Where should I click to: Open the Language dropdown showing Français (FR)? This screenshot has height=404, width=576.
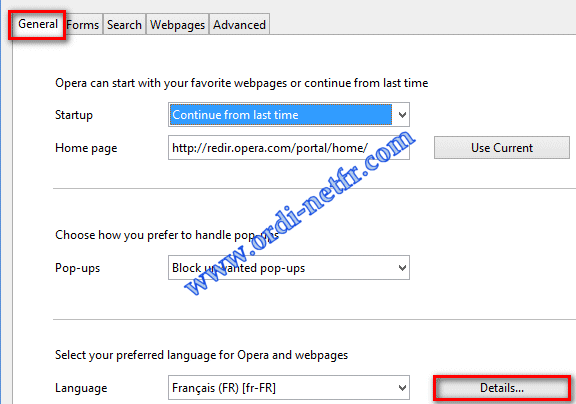289,388
